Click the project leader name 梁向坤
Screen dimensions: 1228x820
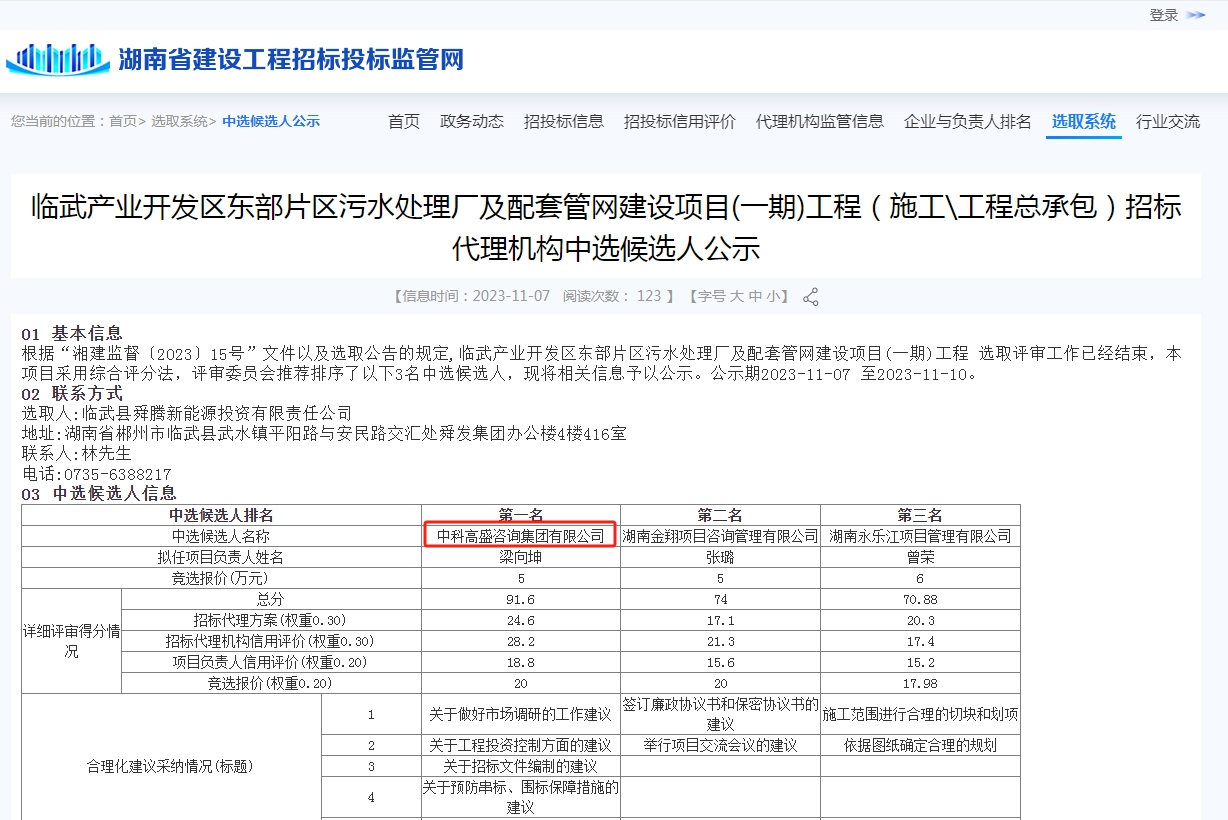[521, 557]
